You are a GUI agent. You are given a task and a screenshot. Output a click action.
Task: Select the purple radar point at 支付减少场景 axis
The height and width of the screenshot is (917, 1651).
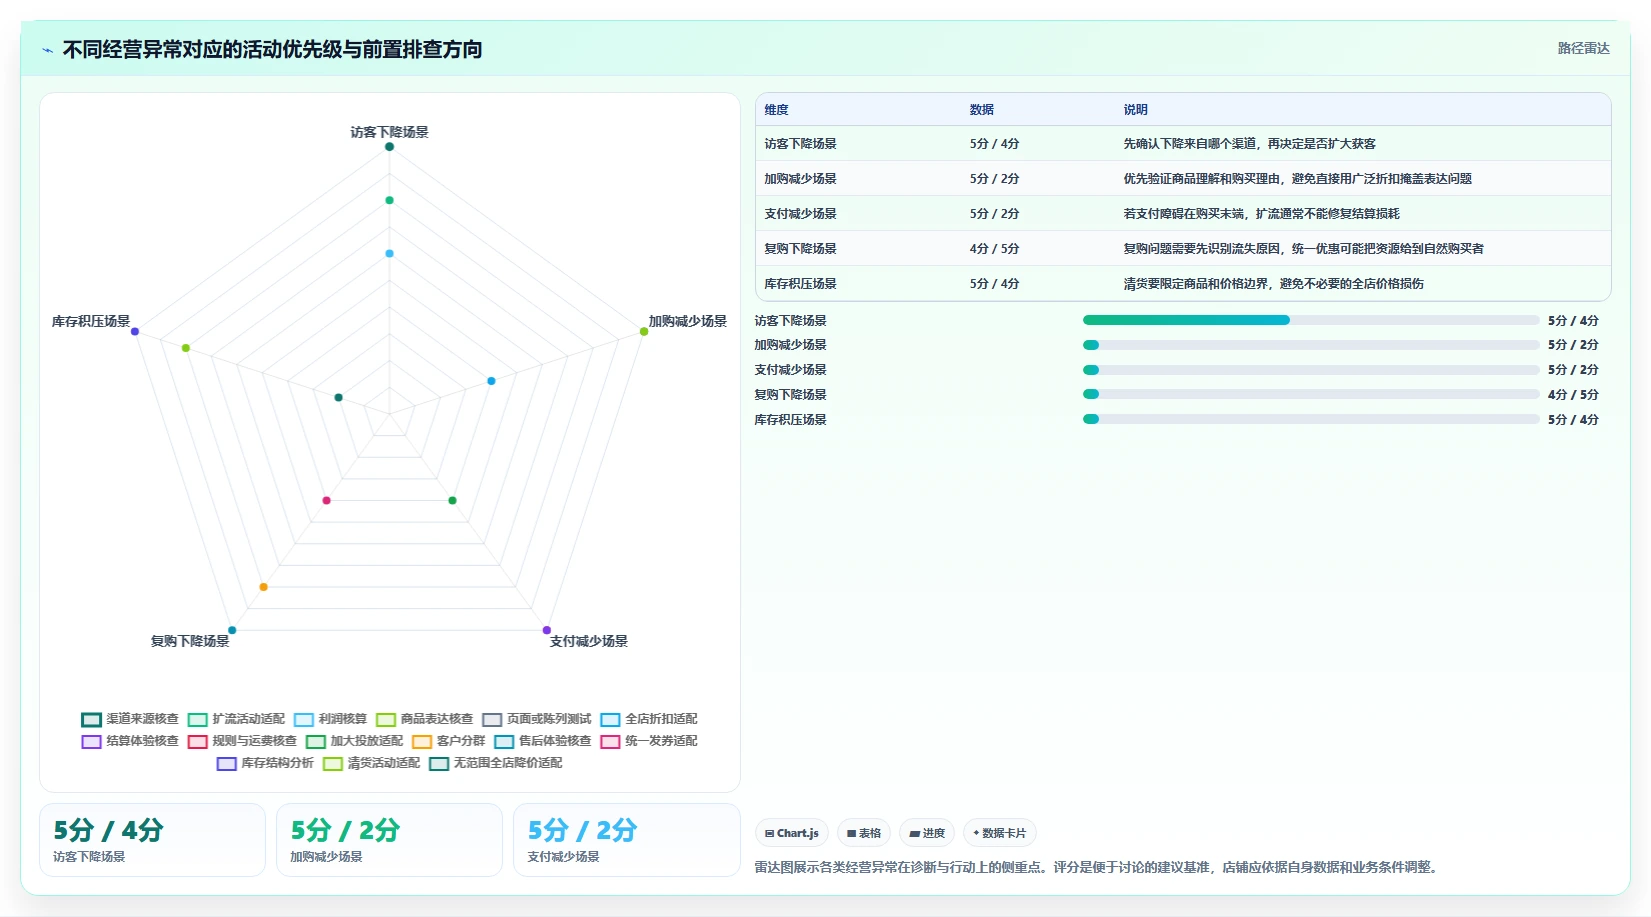547,630
